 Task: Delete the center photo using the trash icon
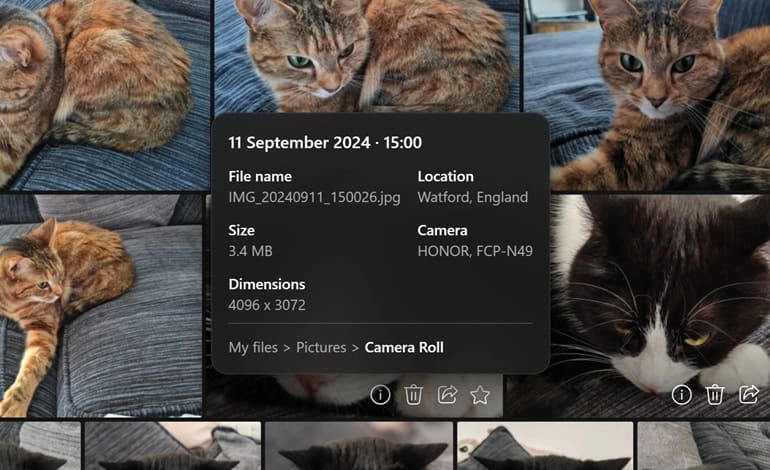(414, 395)
